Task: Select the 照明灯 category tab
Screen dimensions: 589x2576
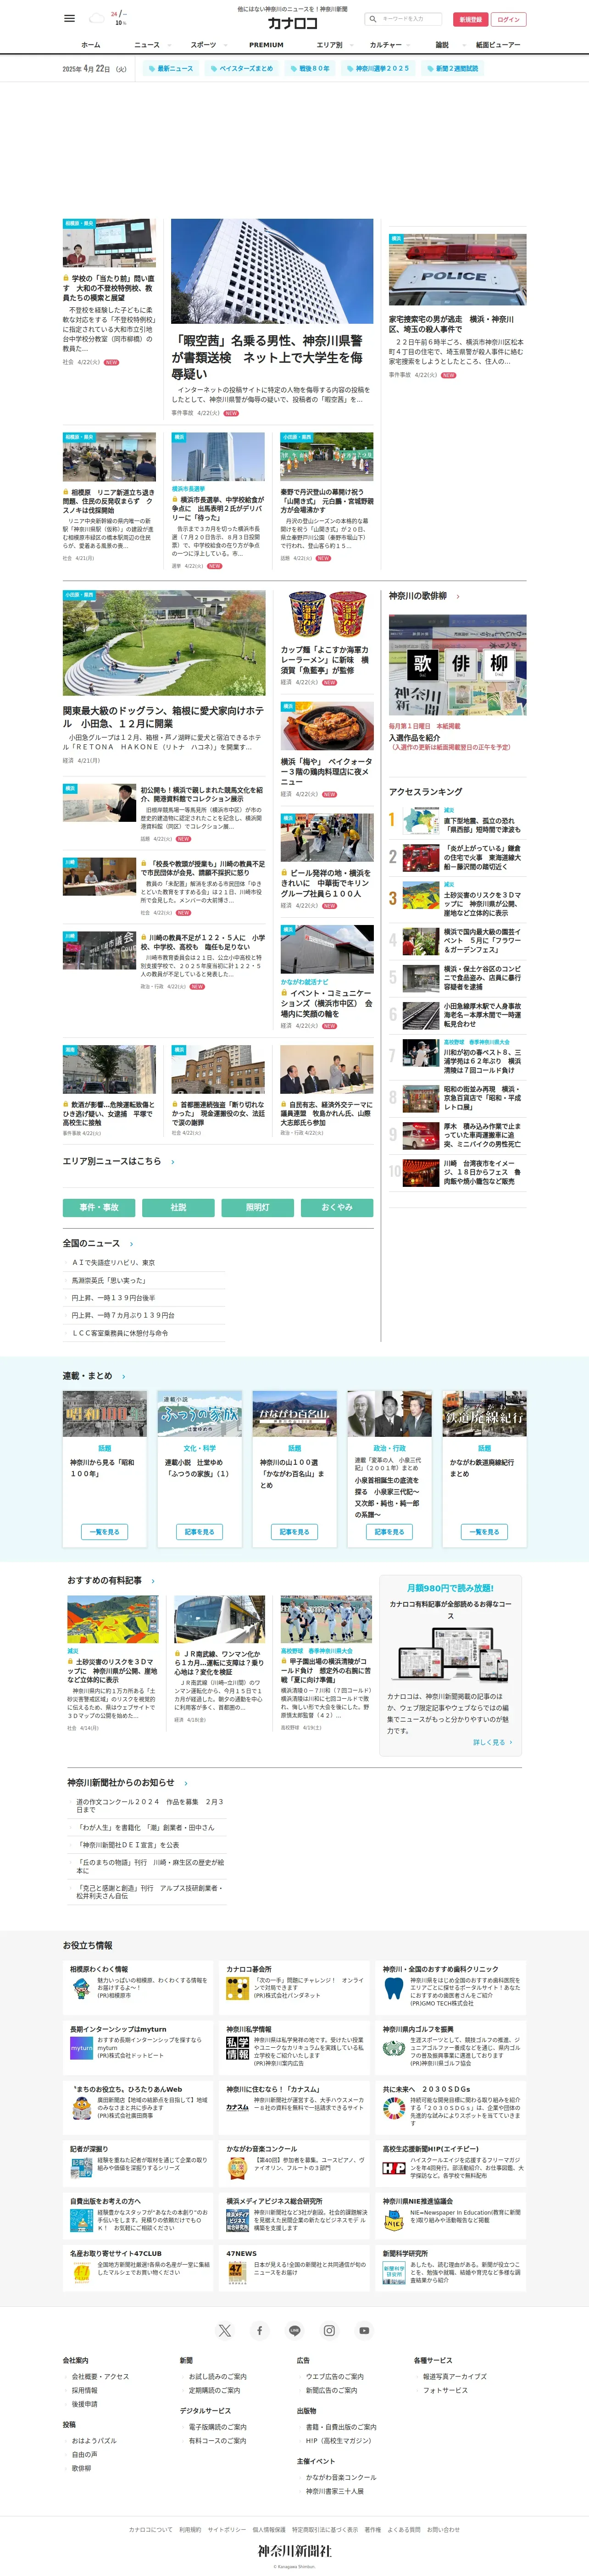Action: coord(258,1208)
